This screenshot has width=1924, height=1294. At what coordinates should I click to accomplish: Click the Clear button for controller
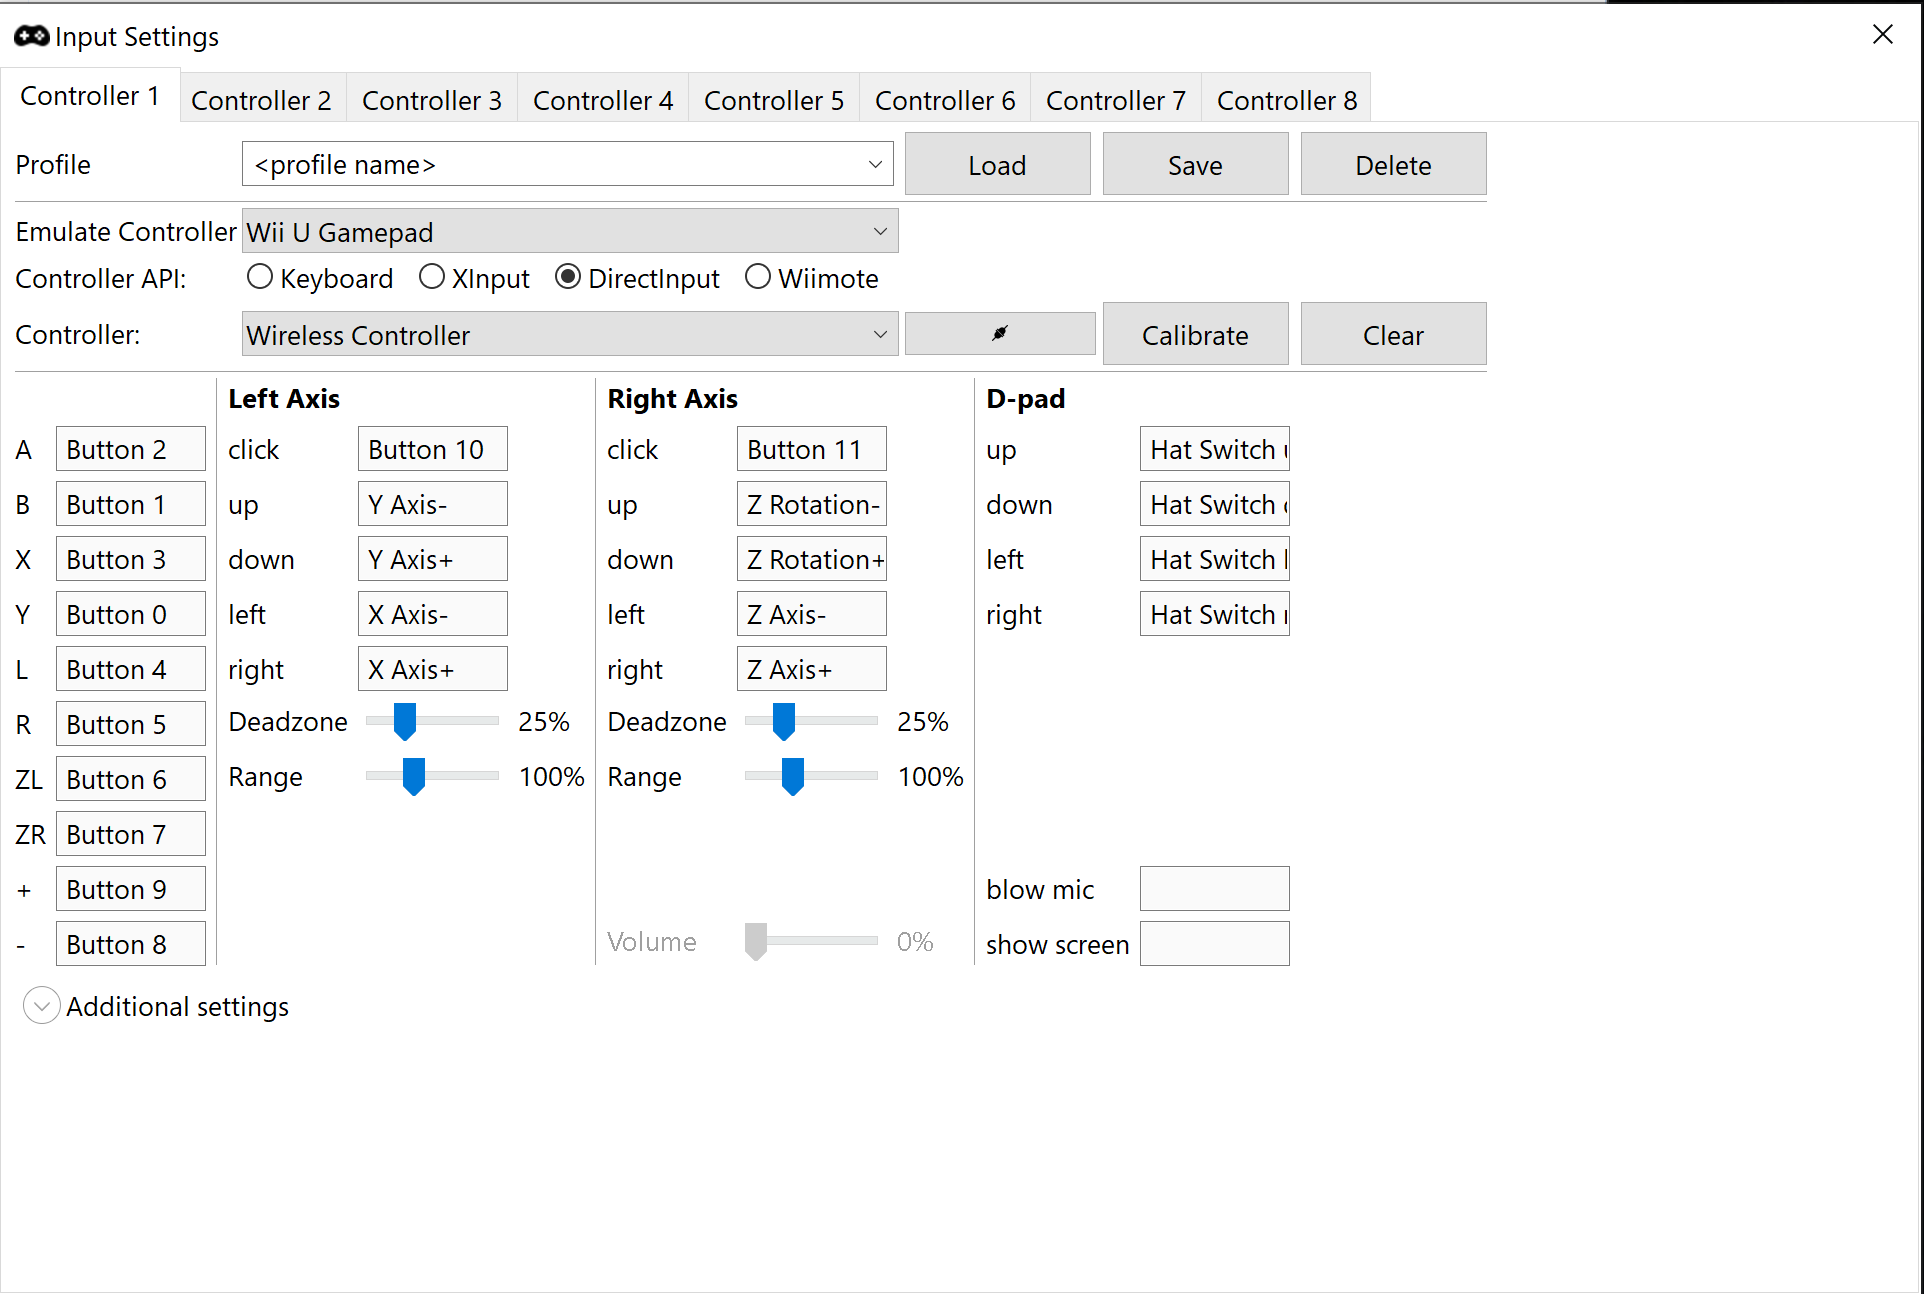click(x=1391, y=334)
